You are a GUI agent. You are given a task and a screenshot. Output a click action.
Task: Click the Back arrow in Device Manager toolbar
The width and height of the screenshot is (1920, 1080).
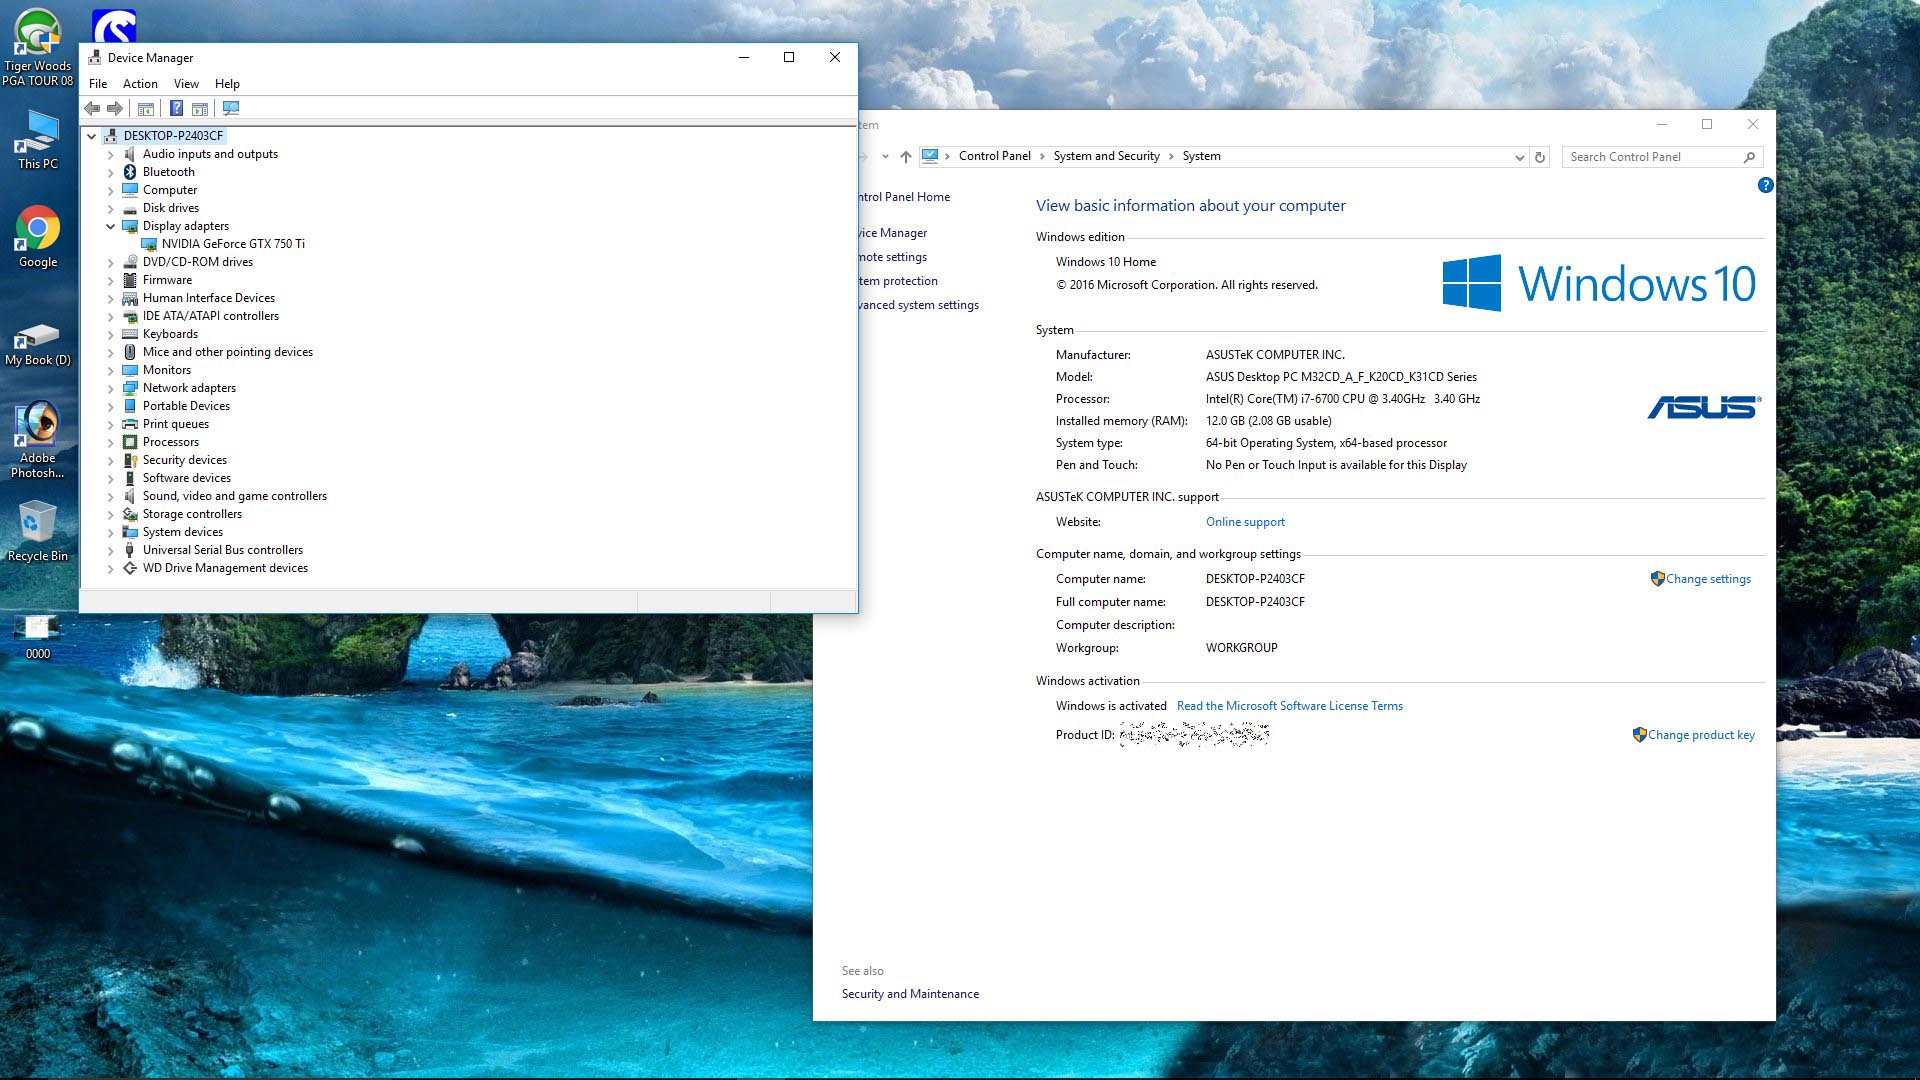(x=92, y=108)
